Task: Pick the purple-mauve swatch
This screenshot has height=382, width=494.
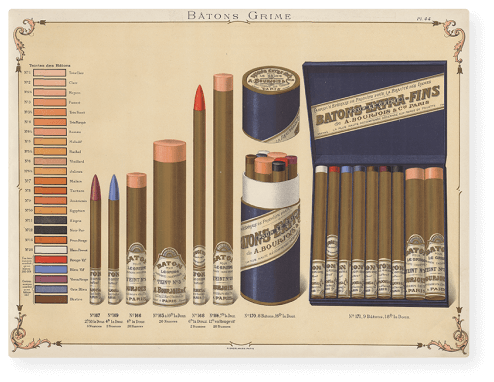Action: 51,279
